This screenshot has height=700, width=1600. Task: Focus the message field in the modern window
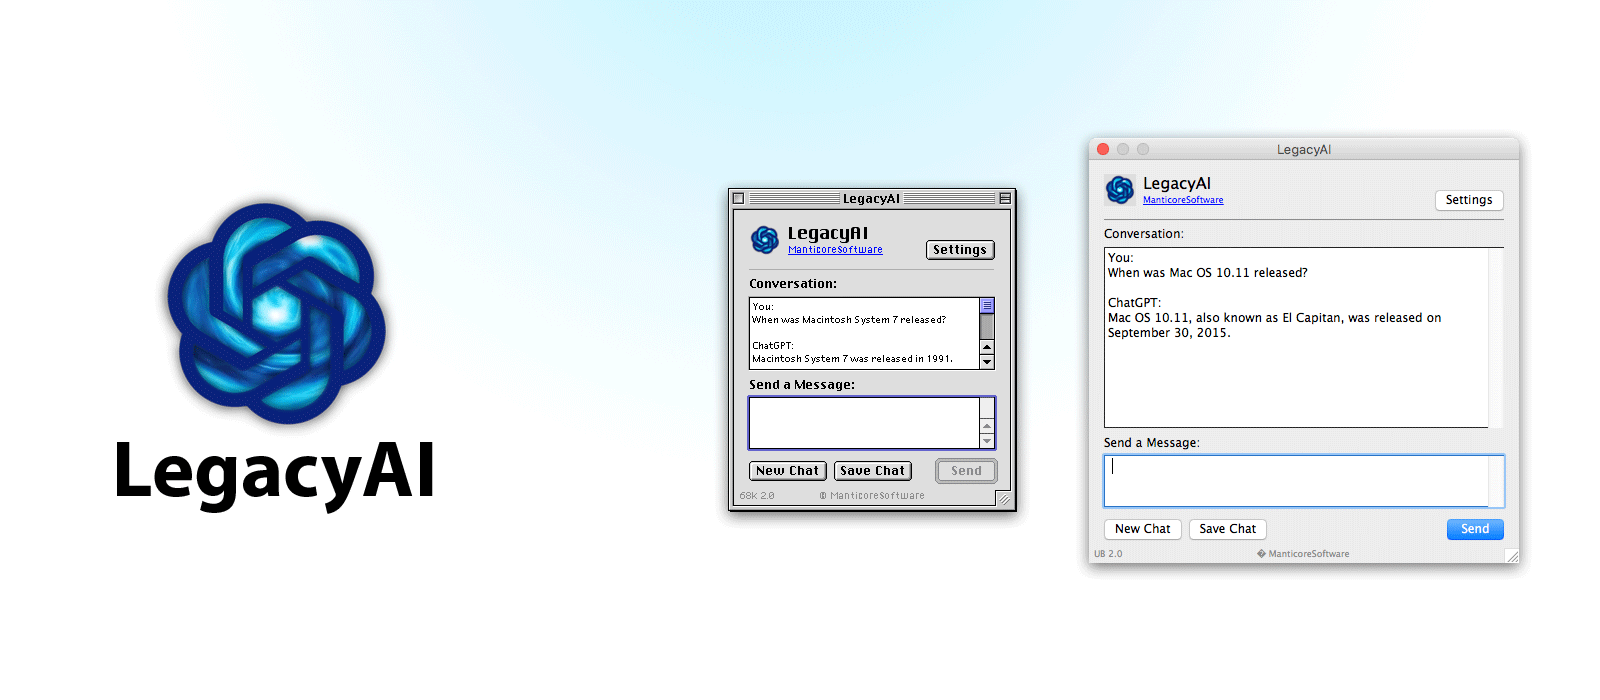pyautogui.click(x=1296, y=481)
